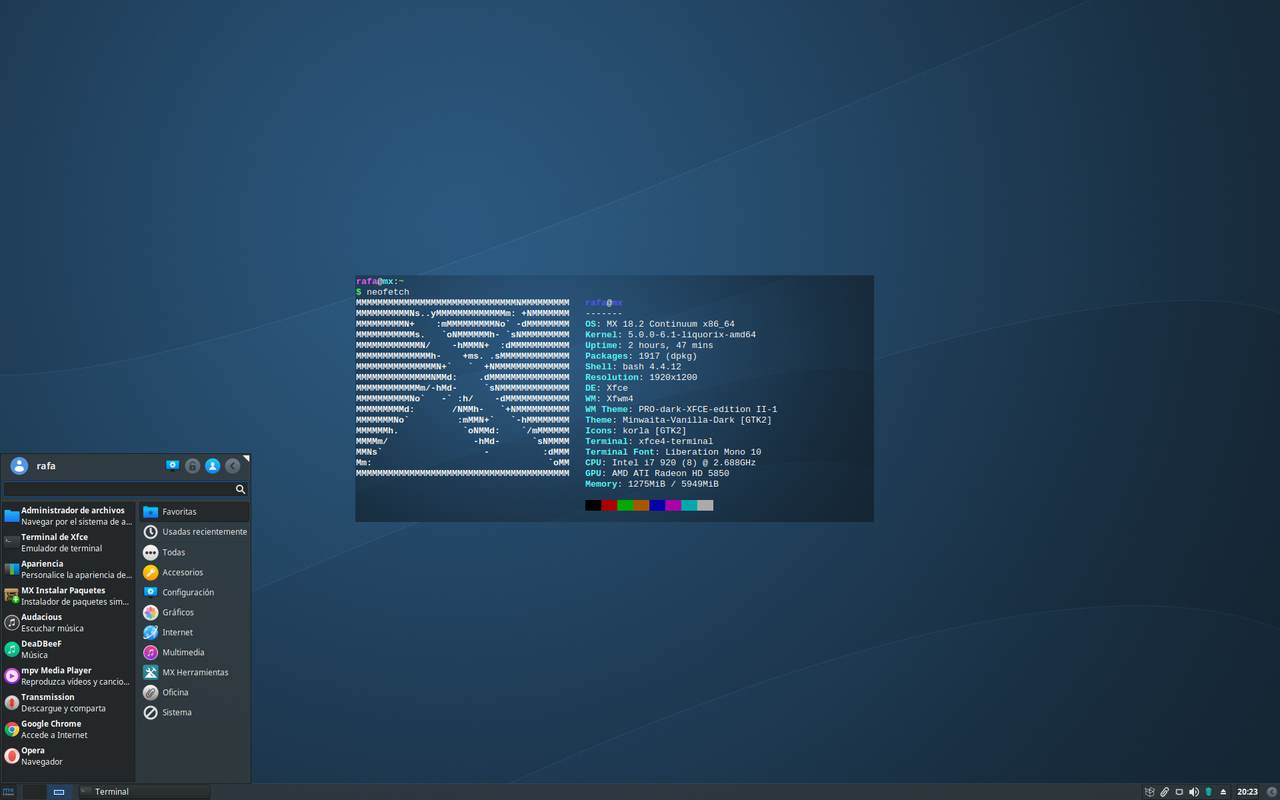
Task: Select Todas applications category
Action: coord(194,552)
